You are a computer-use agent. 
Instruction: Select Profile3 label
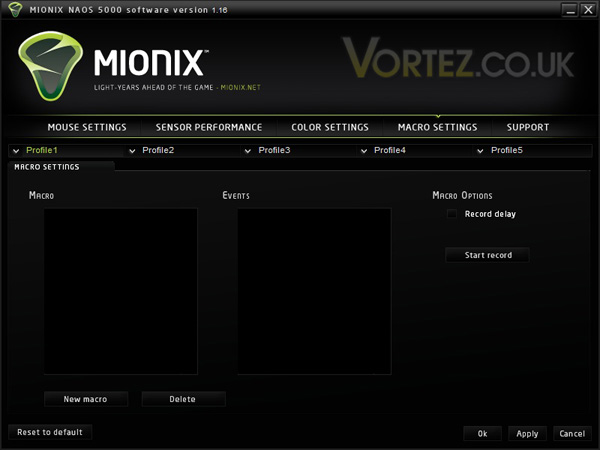tap(274, 150)
